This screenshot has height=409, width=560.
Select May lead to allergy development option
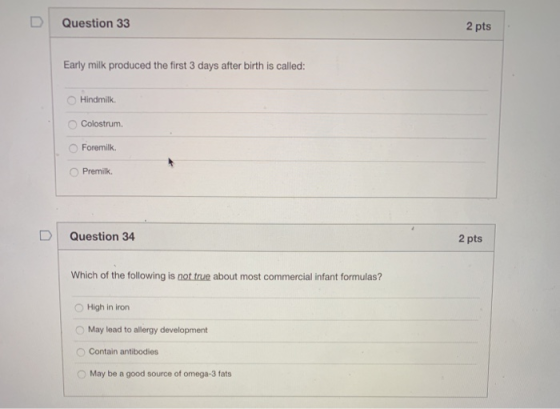pyautogui.click(x=80, y=330)
